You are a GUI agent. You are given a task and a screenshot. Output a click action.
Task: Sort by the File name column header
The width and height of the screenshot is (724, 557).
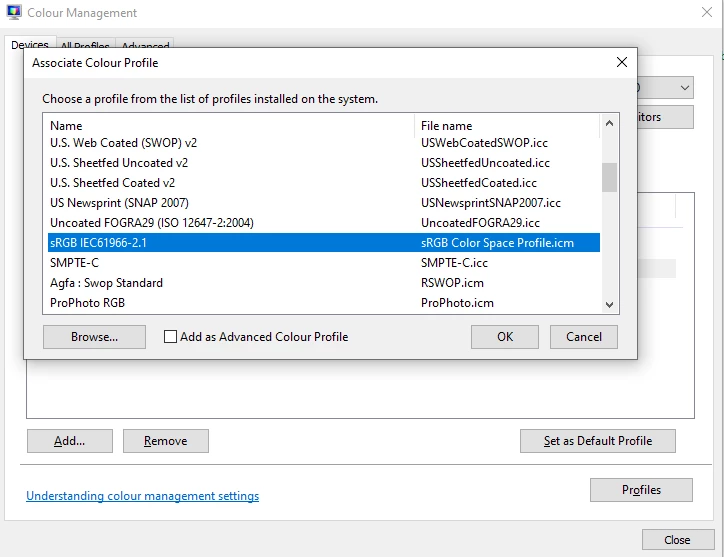point(446,126)
